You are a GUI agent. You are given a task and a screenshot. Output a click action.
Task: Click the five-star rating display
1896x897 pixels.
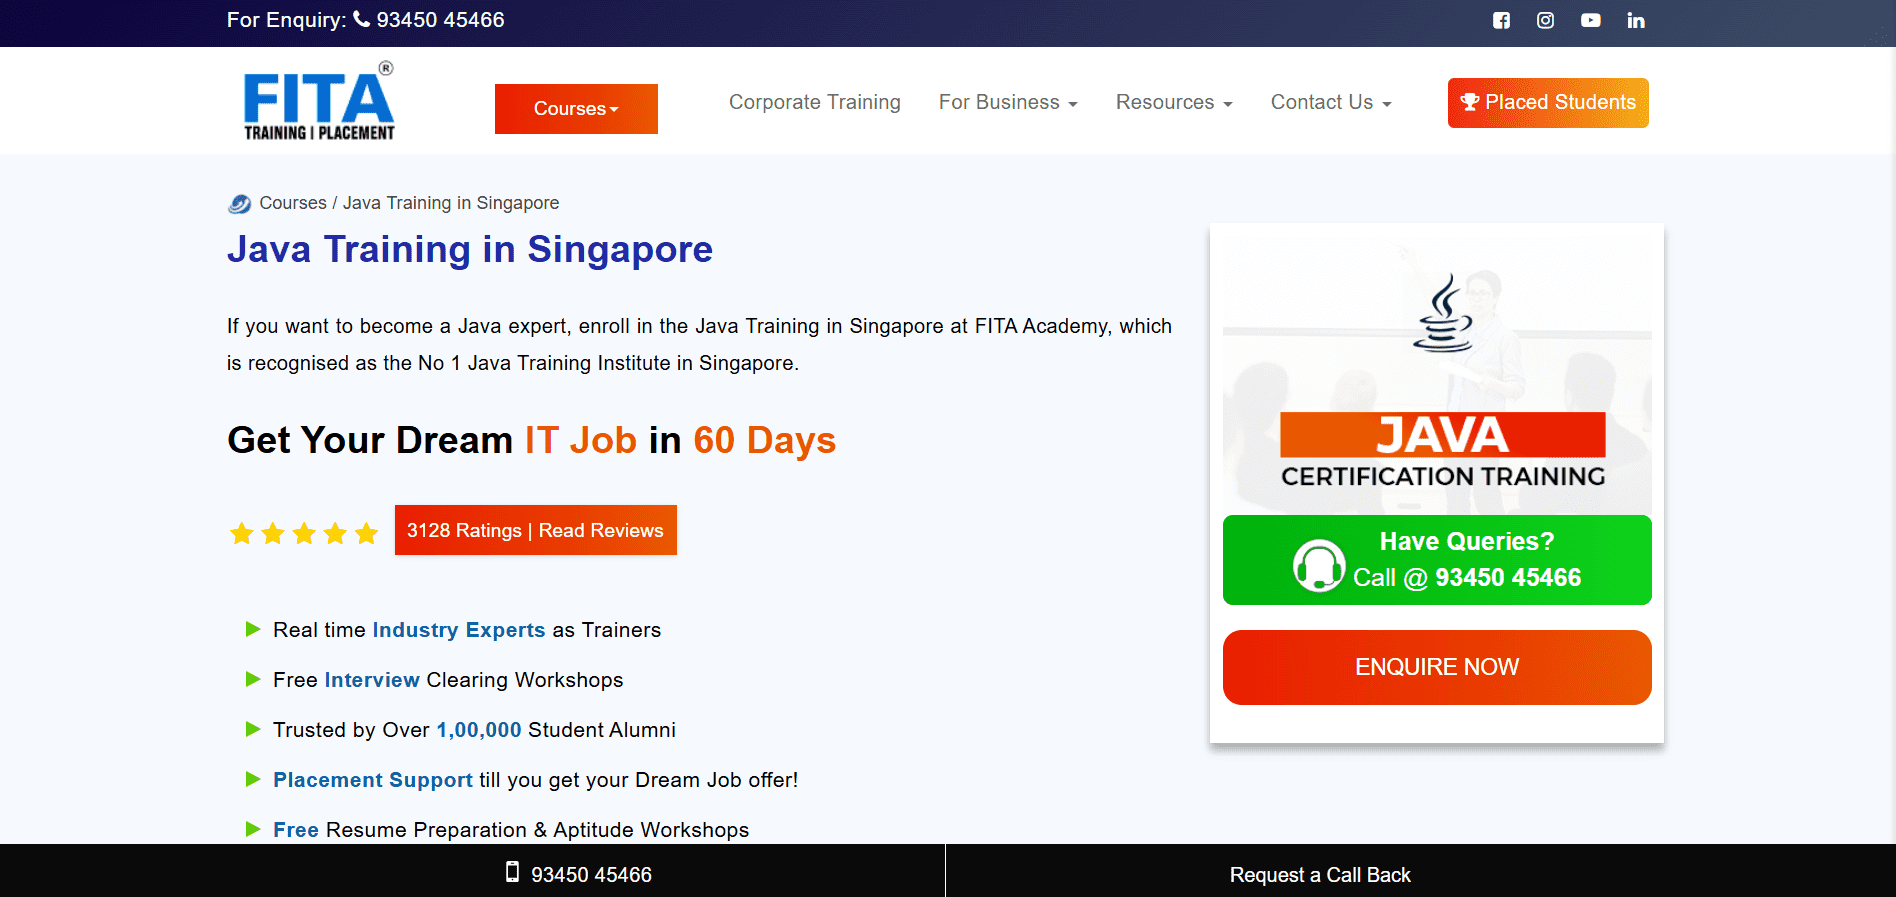[304, 533]
